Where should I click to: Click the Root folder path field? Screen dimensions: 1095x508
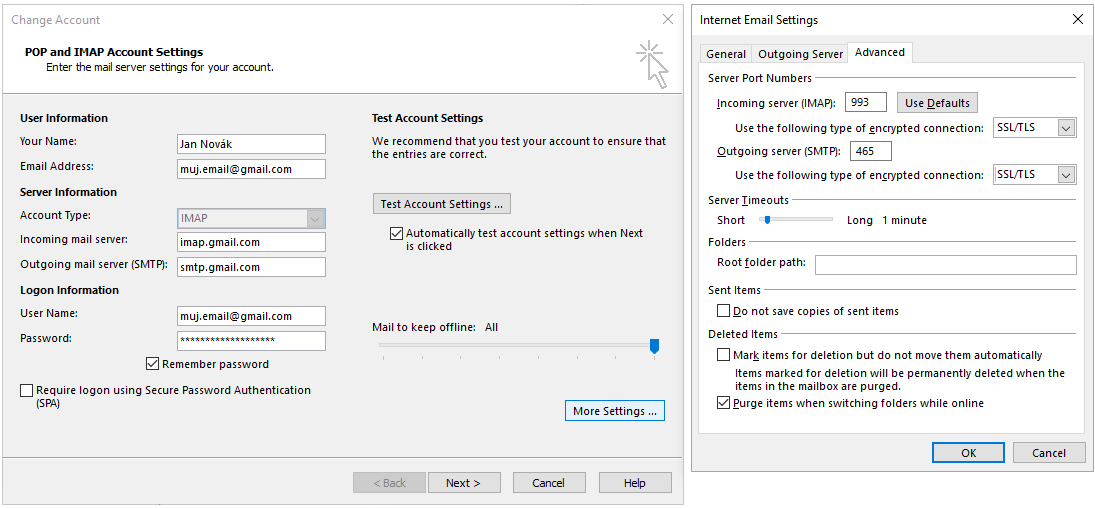tap(946, 265)
